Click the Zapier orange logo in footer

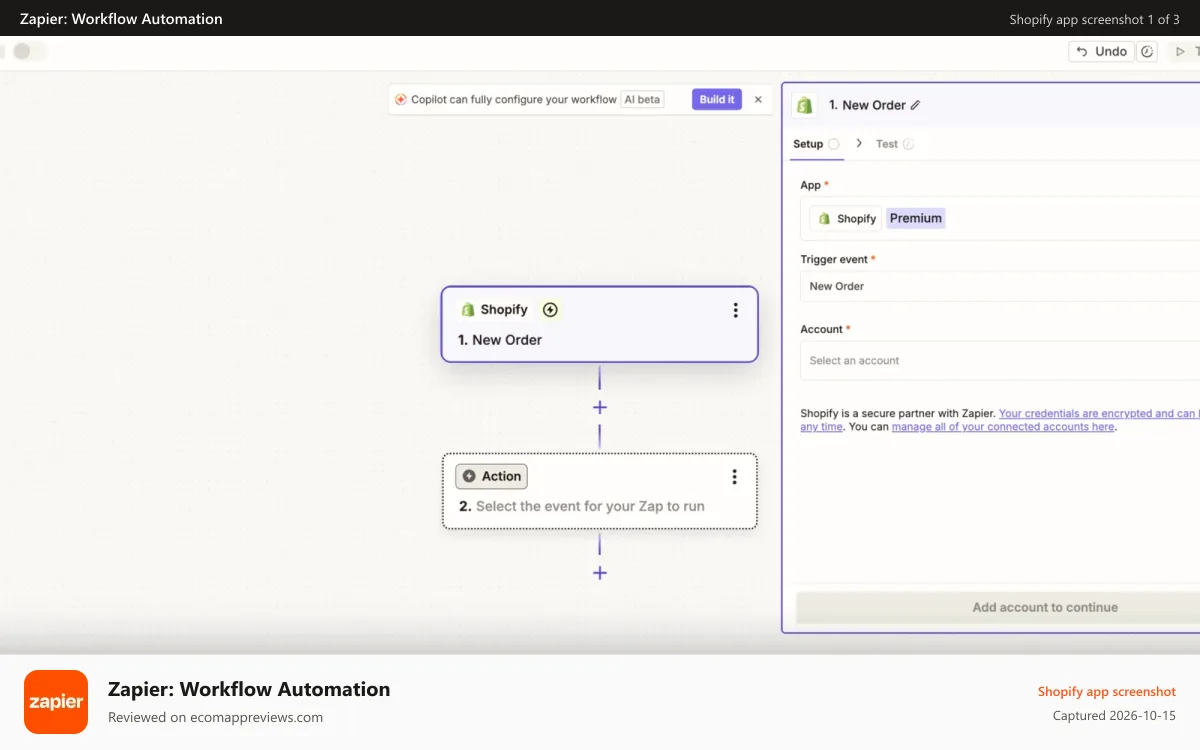pos(56,702)
